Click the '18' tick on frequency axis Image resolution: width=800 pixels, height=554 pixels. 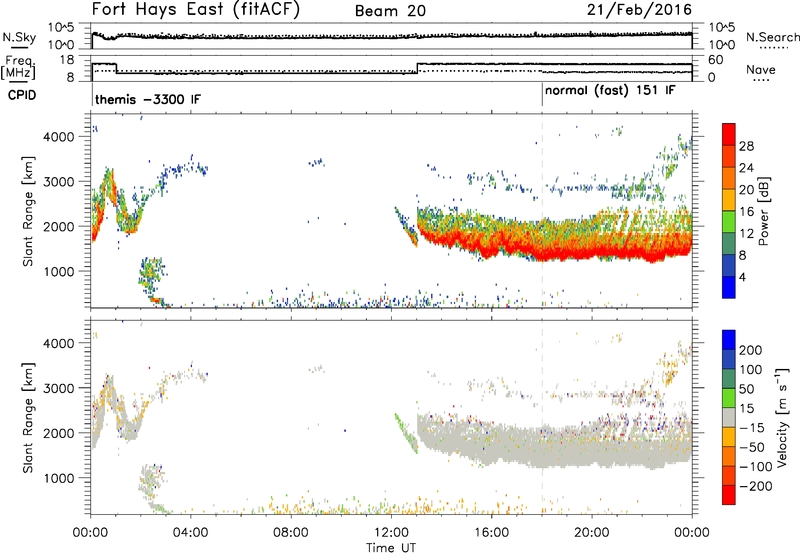[67, 60]
